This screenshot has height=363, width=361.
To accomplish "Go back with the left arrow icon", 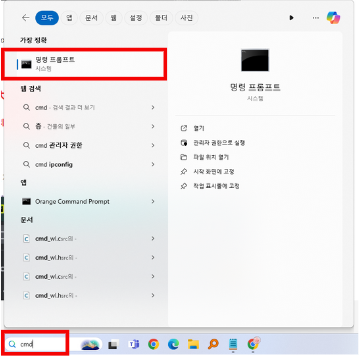I will point(25,18).
